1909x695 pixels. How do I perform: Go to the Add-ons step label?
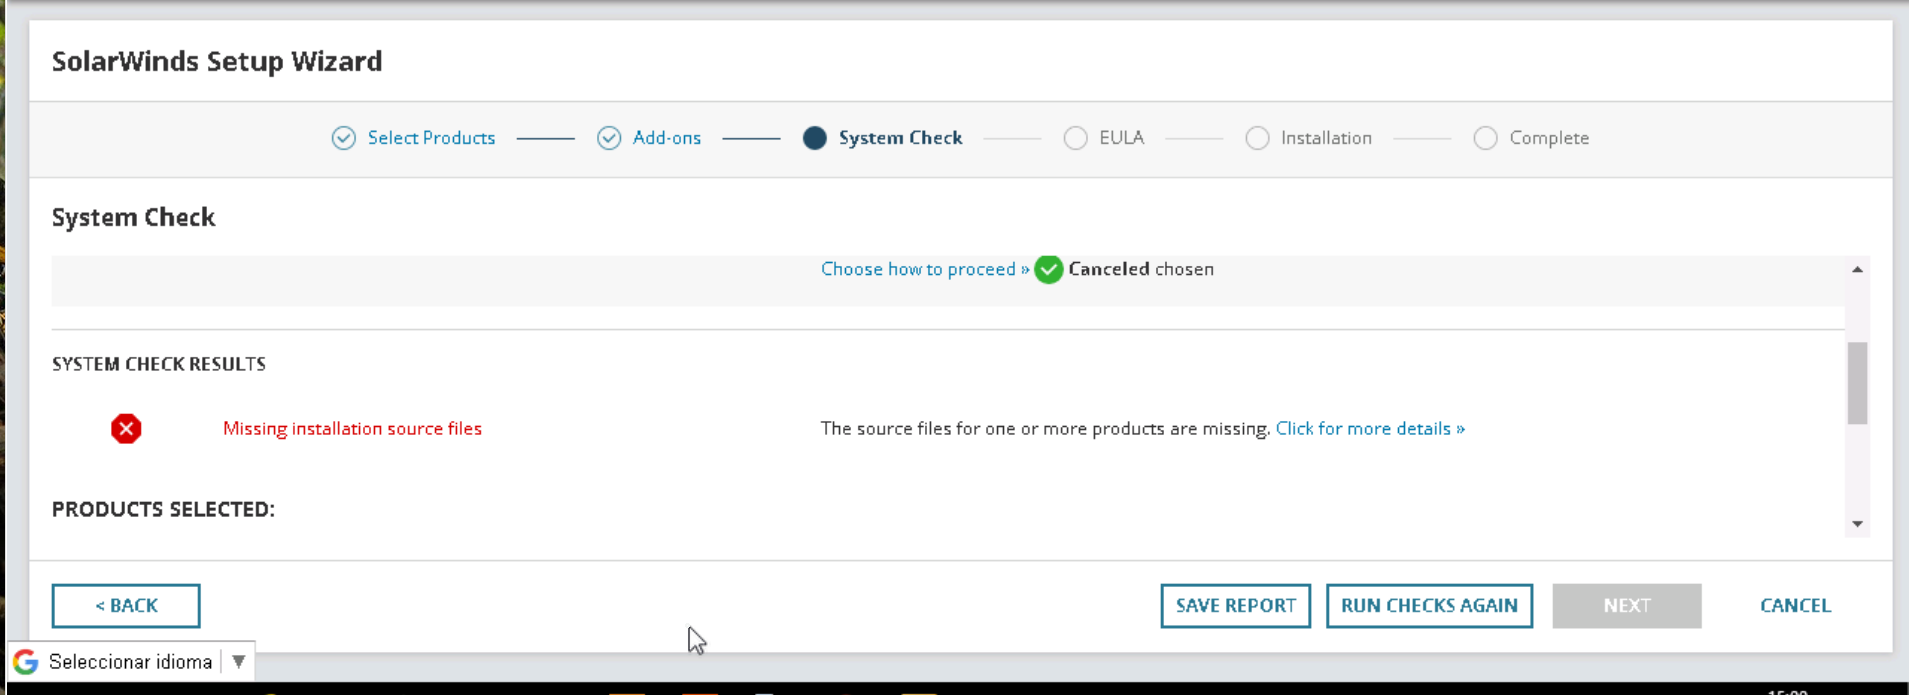[667, 138]
